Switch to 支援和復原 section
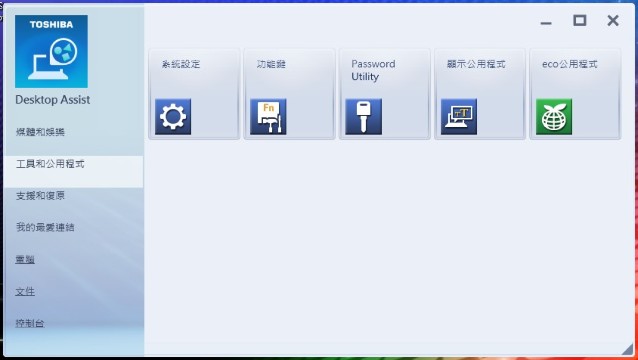The height and width of the screenshot is (360, 638). (x=40, y=196)
